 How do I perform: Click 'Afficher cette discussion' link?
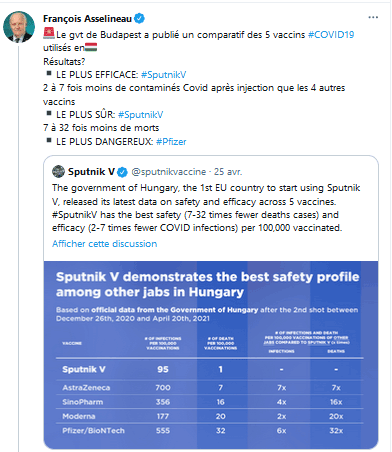[104, 244]
